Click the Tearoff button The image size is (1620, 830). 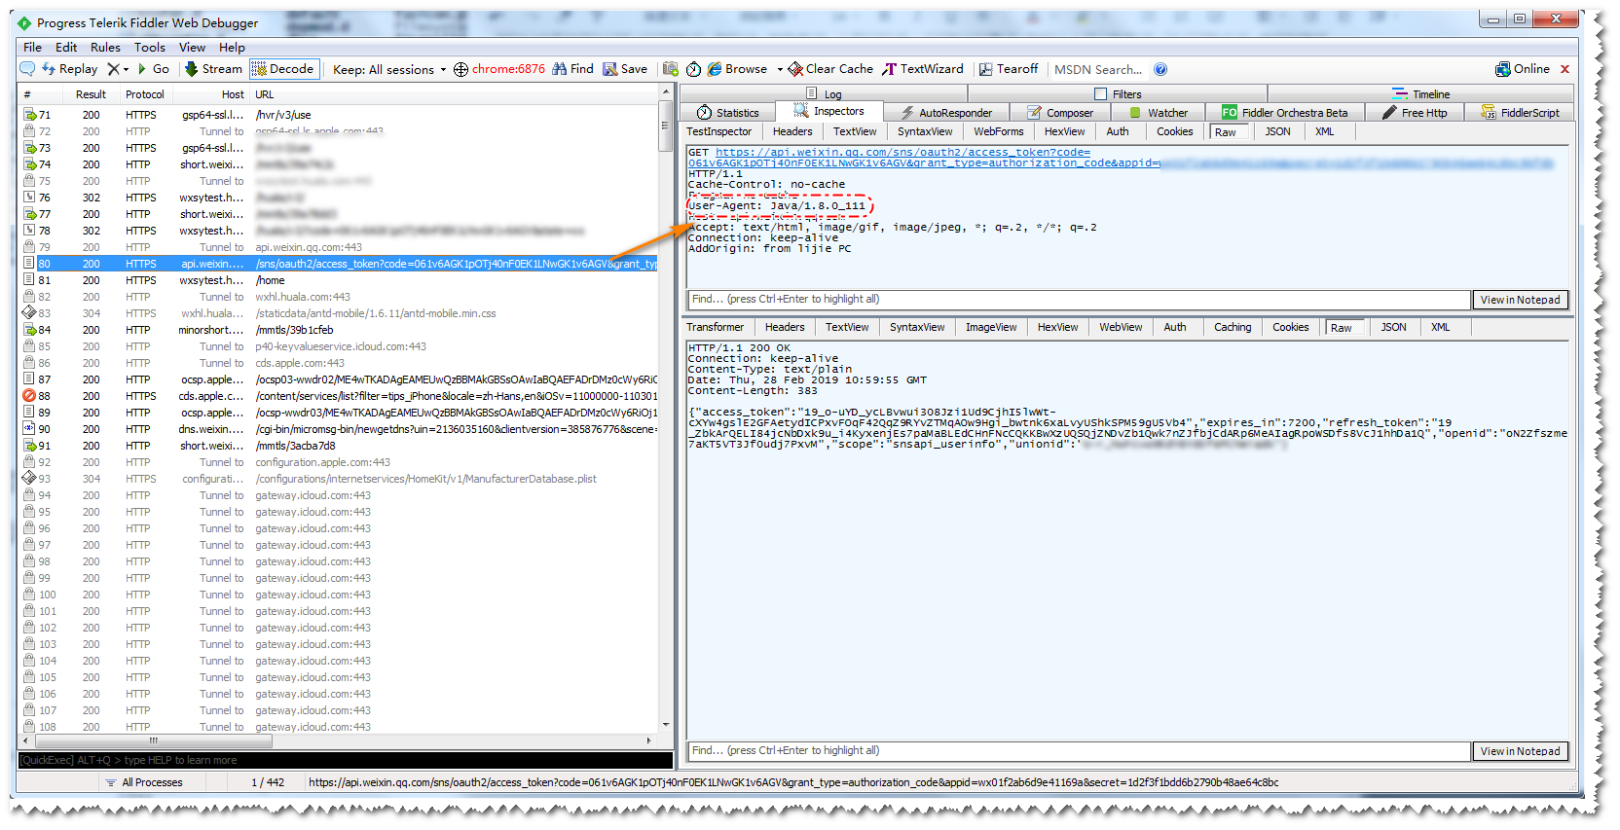tap(1009, 69)
